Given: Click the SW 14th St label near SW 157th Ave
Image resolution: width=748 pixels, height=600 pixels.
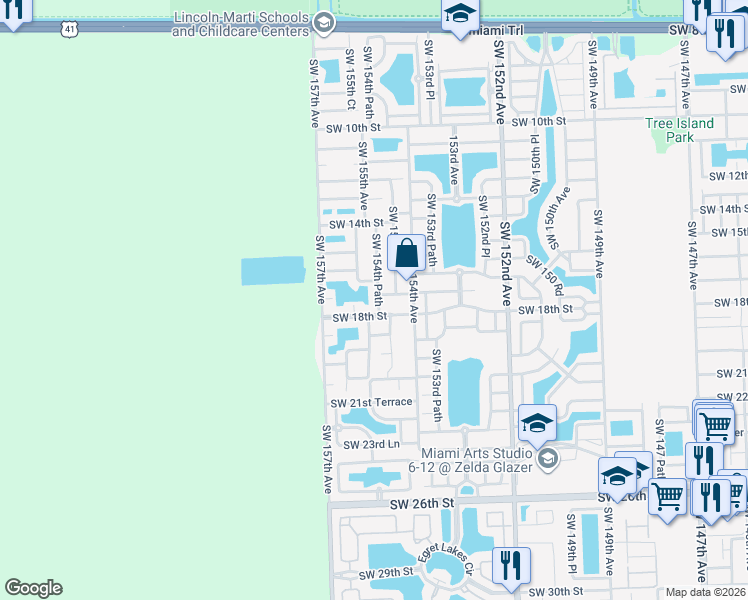Looking at the screenshot, I should tap(356, 224).
